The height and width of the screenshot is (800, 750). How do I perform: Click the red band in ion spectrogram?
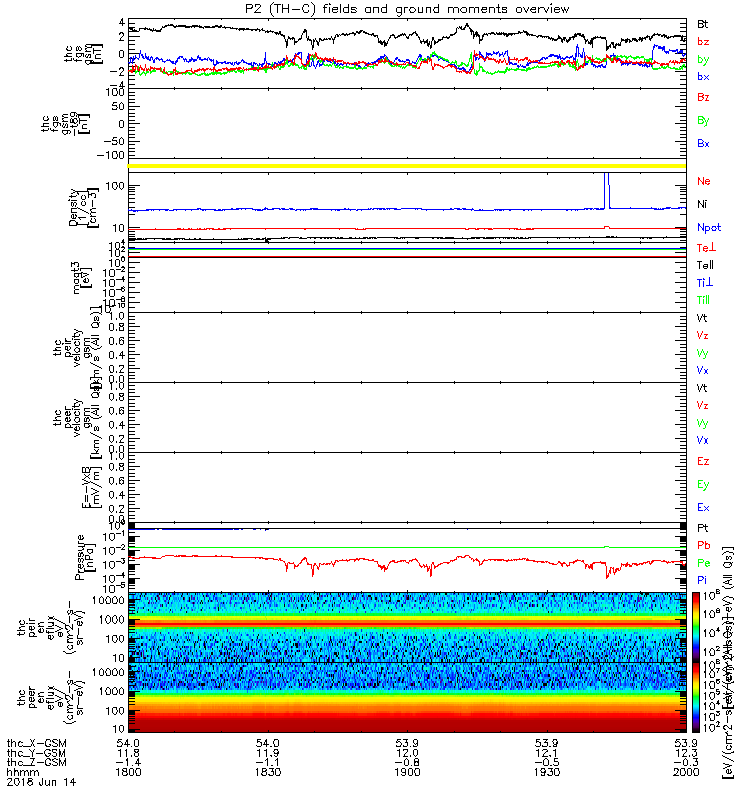(407, 623)
